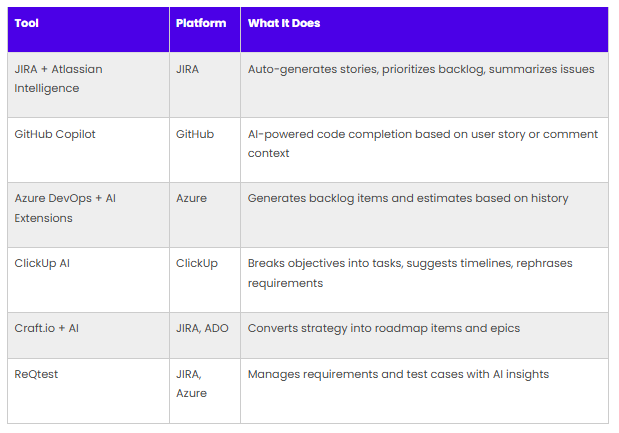Click the "GitHub" platform cell
The width and height of the screenshot is (619, 433).
pos(195,134)
